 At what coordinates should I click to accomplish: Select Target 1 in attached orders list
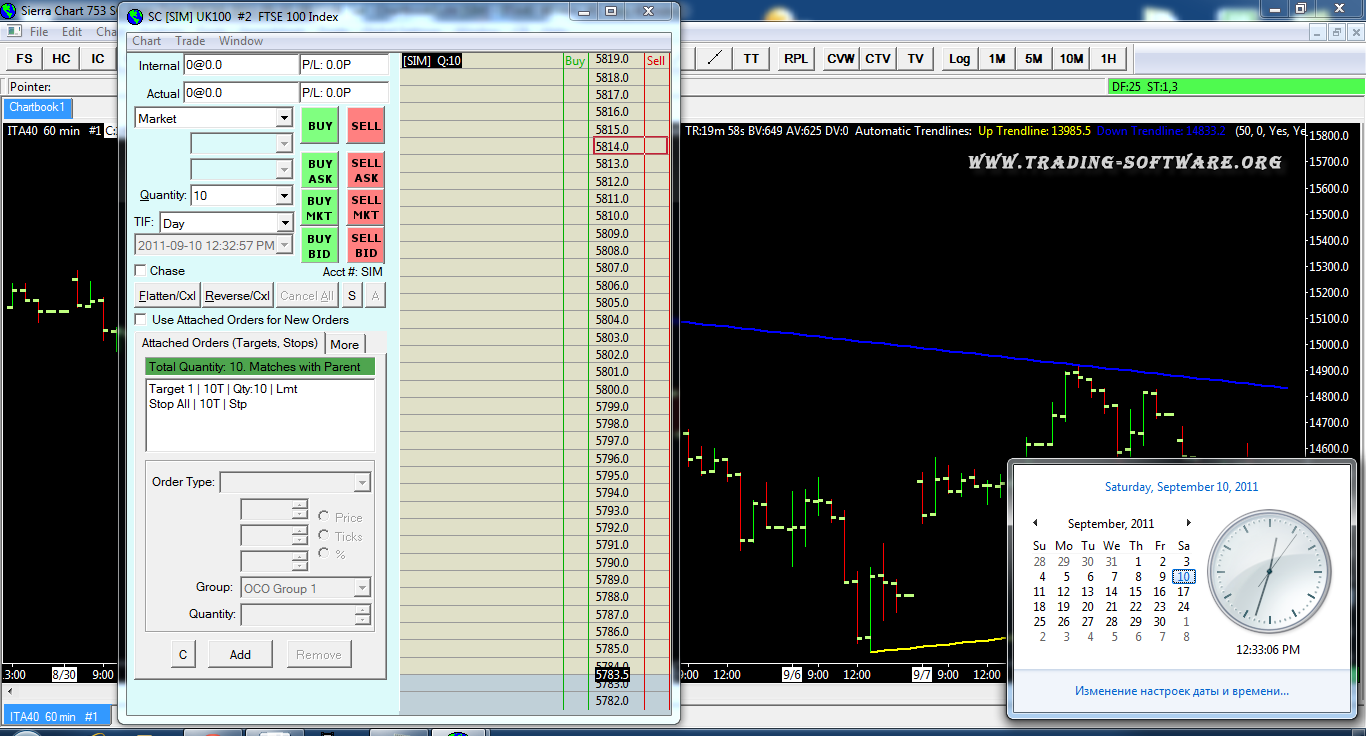pyautogui.click(x=223, y=389)
